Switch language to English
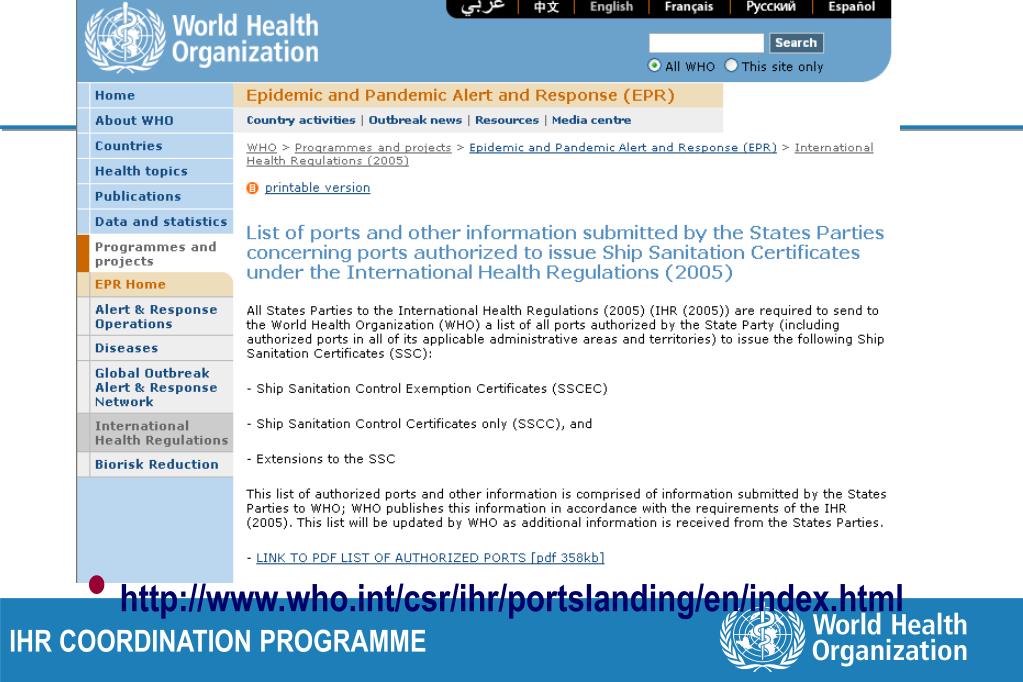The width and height of the screenshot is (1023, 682). (x=611, y=7)
